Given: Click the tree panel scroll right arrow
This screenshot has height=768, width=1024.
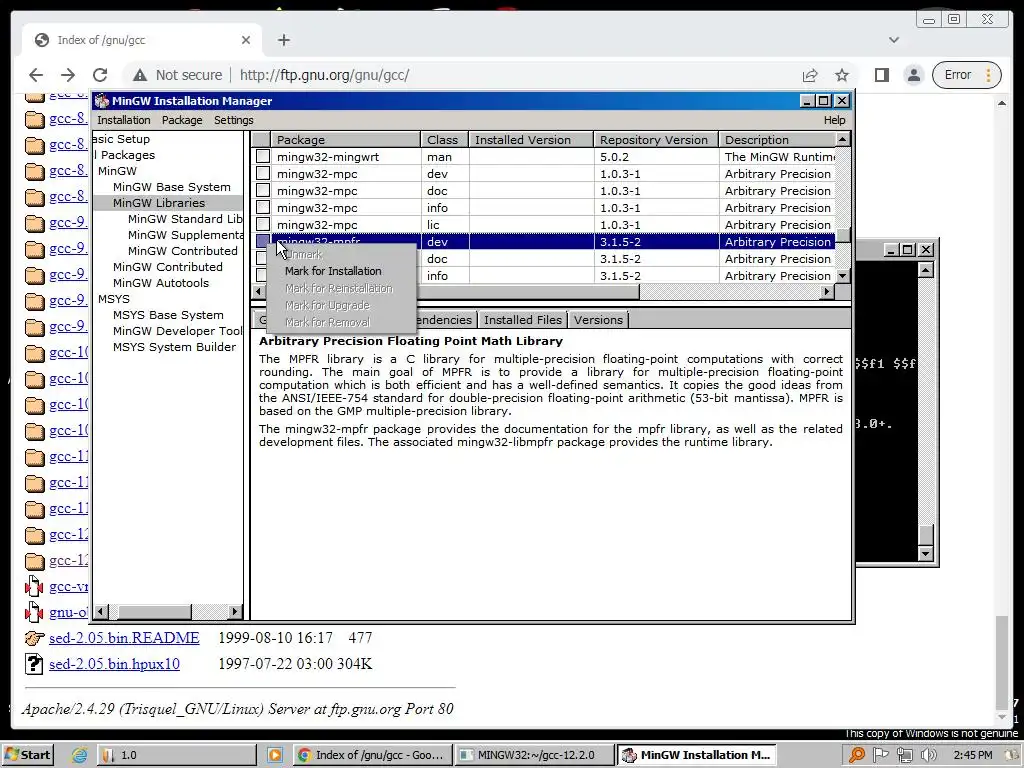Looking at the screenshot, I should (x=235, y=612).
